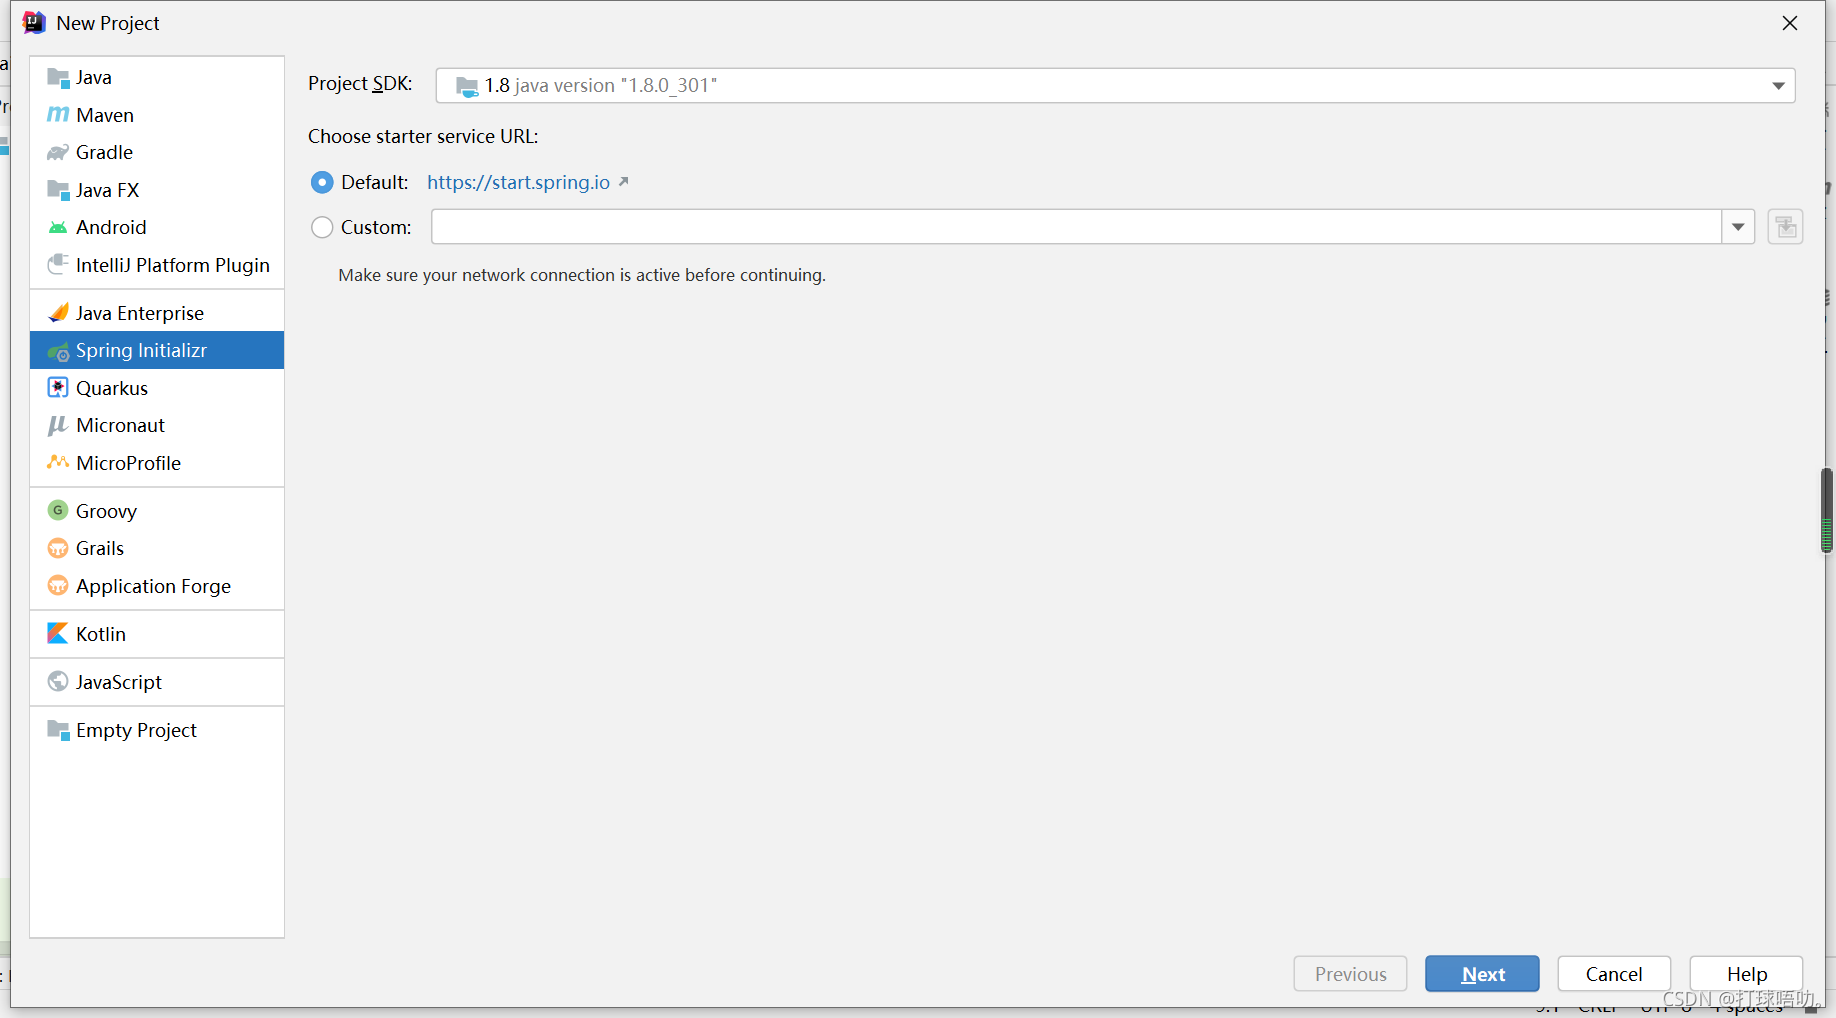Choose the MicroProfile project type
The height and width of the screenshot is (1018, 1836).
(126, 463)
